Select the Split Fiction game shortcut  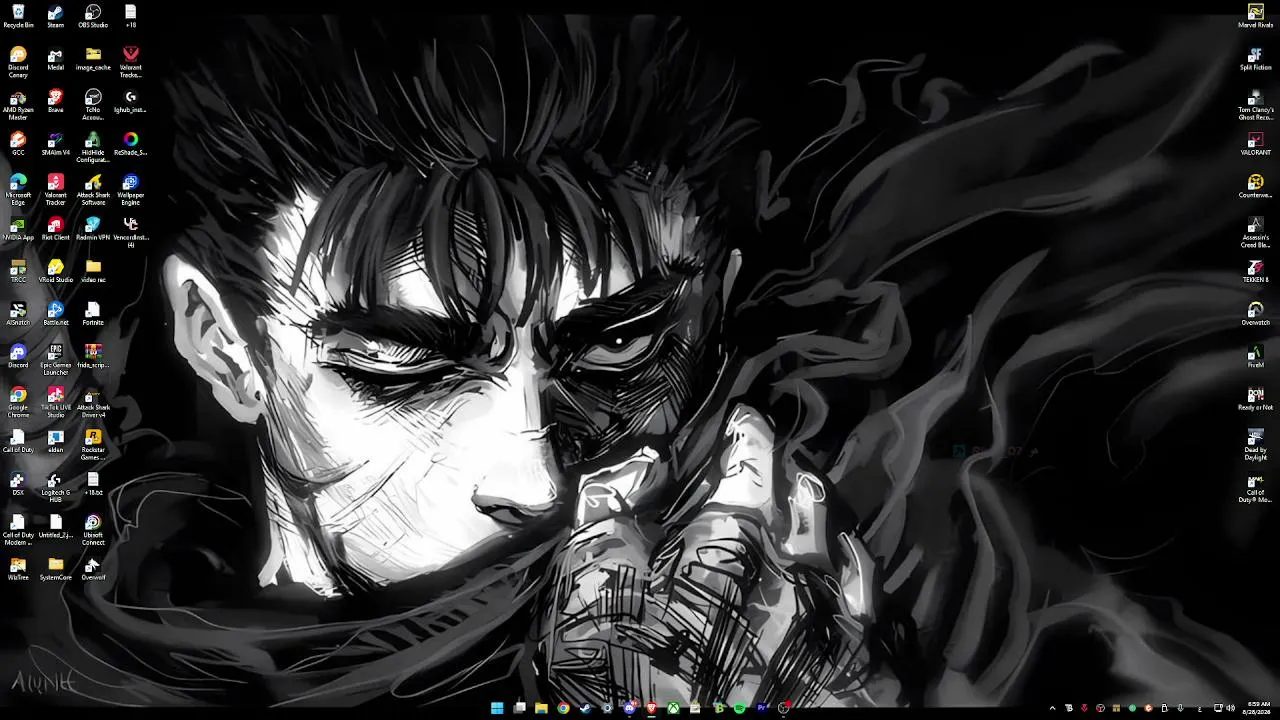coord(1256,59)
